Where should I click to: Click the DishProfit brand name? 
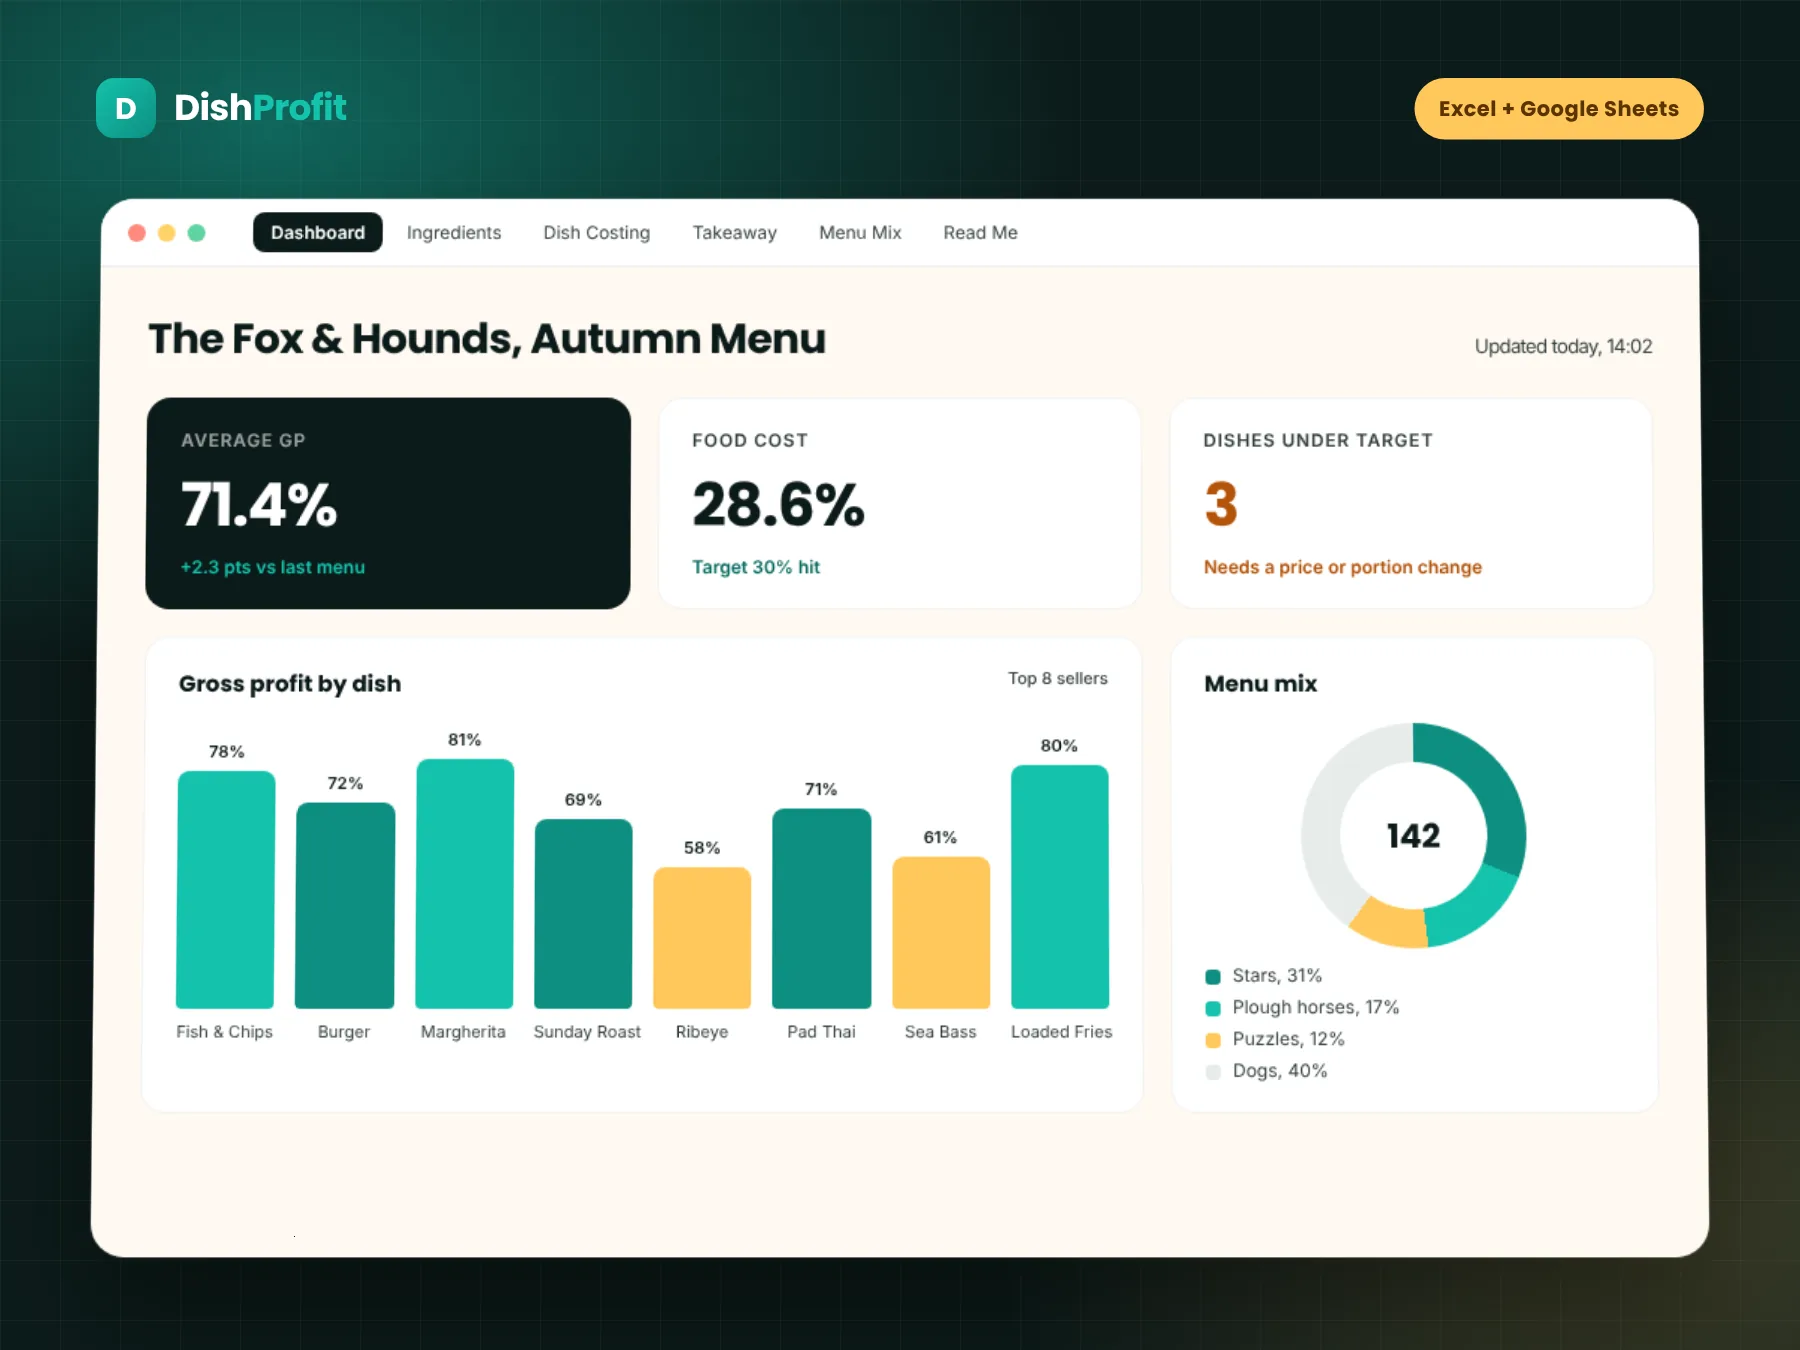pyautogui.click(x=260, y=107)
